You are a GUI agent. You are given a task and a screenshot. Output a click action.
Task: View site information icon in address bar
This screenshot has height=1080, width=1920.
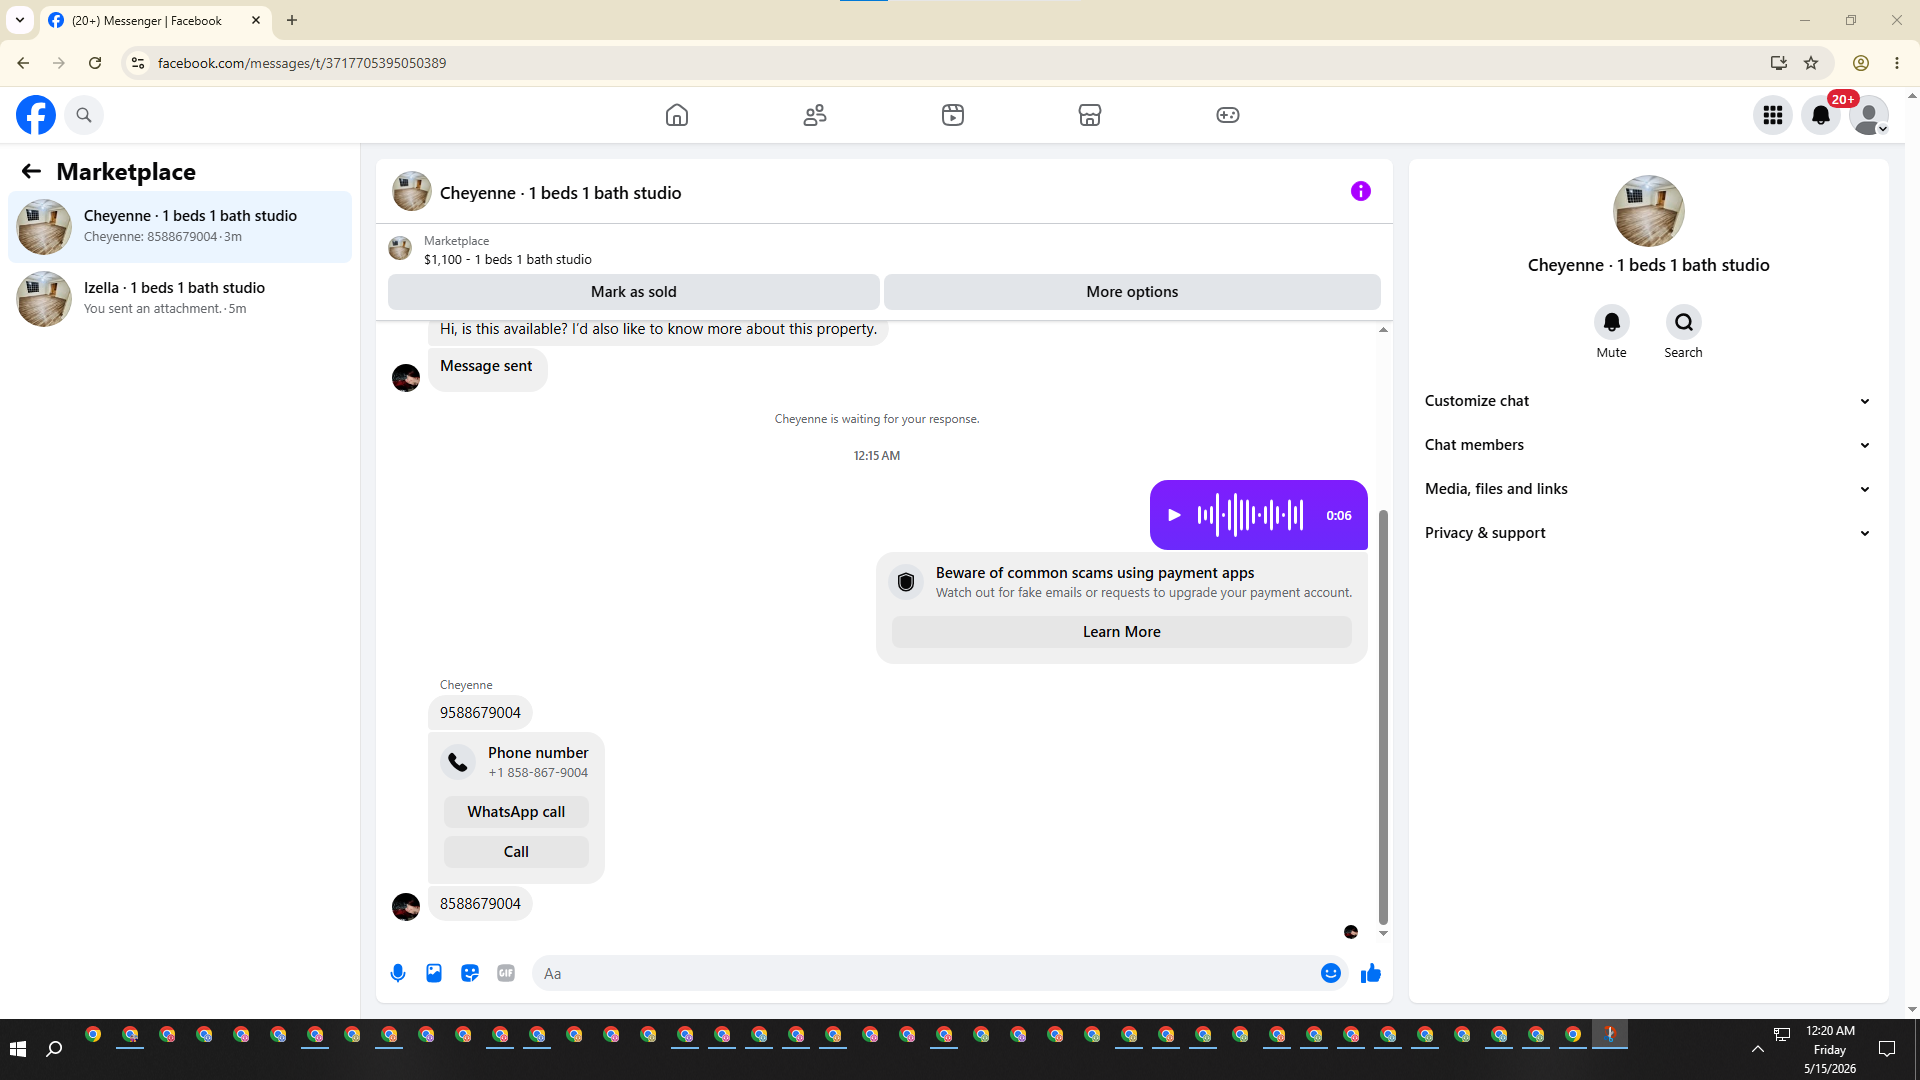pyautogui.click(x=138, y=63)
